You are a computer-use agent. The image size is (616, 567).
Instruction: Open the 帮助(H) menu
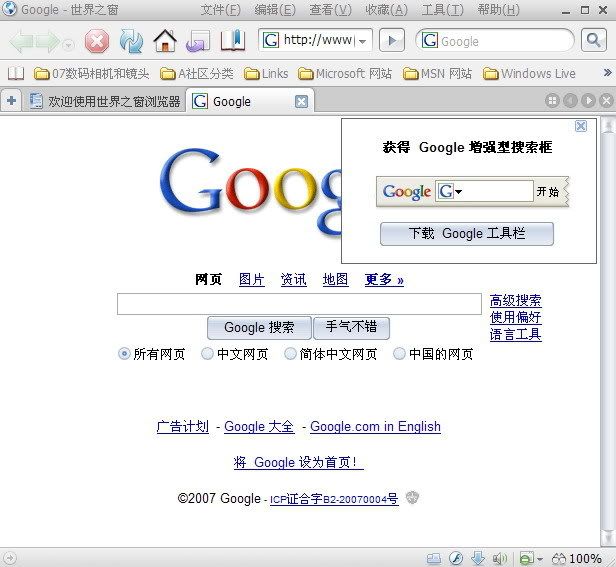click(499, 9)
